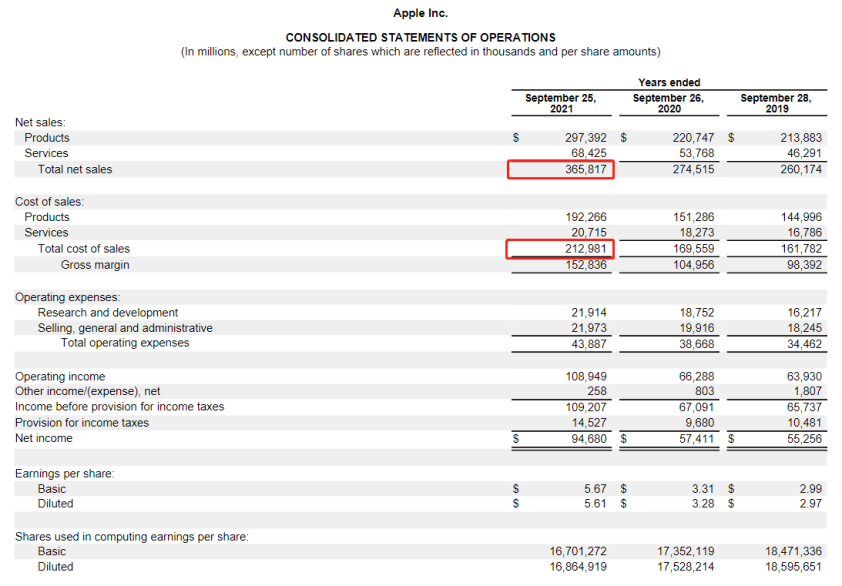Click the services cost value 20,715
The height and width of the screenshot is (586, 842).
pyautogui.click(x=589, y=233)
